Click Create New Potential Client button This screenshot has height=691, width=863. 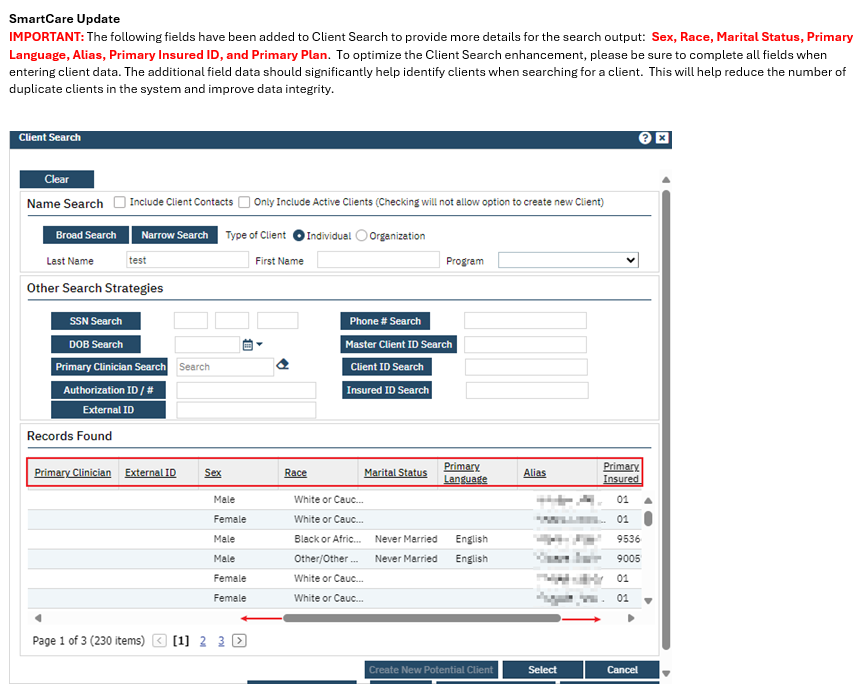click(x=431, y=670)
